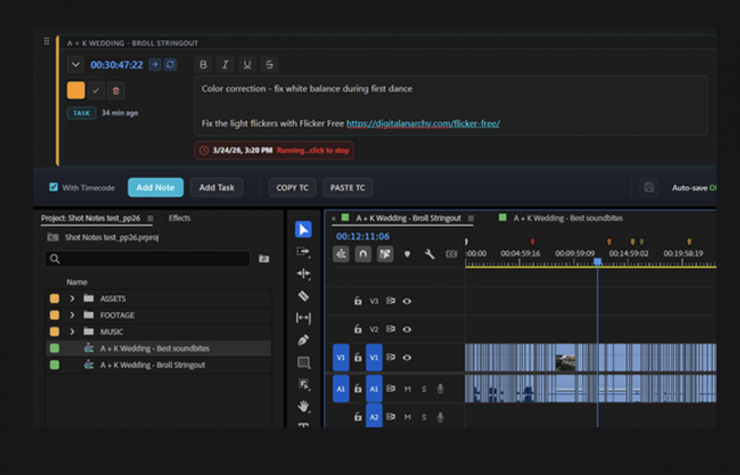740x475 pixels.
Task: Mute the A1 audio track
Action: 407,389
